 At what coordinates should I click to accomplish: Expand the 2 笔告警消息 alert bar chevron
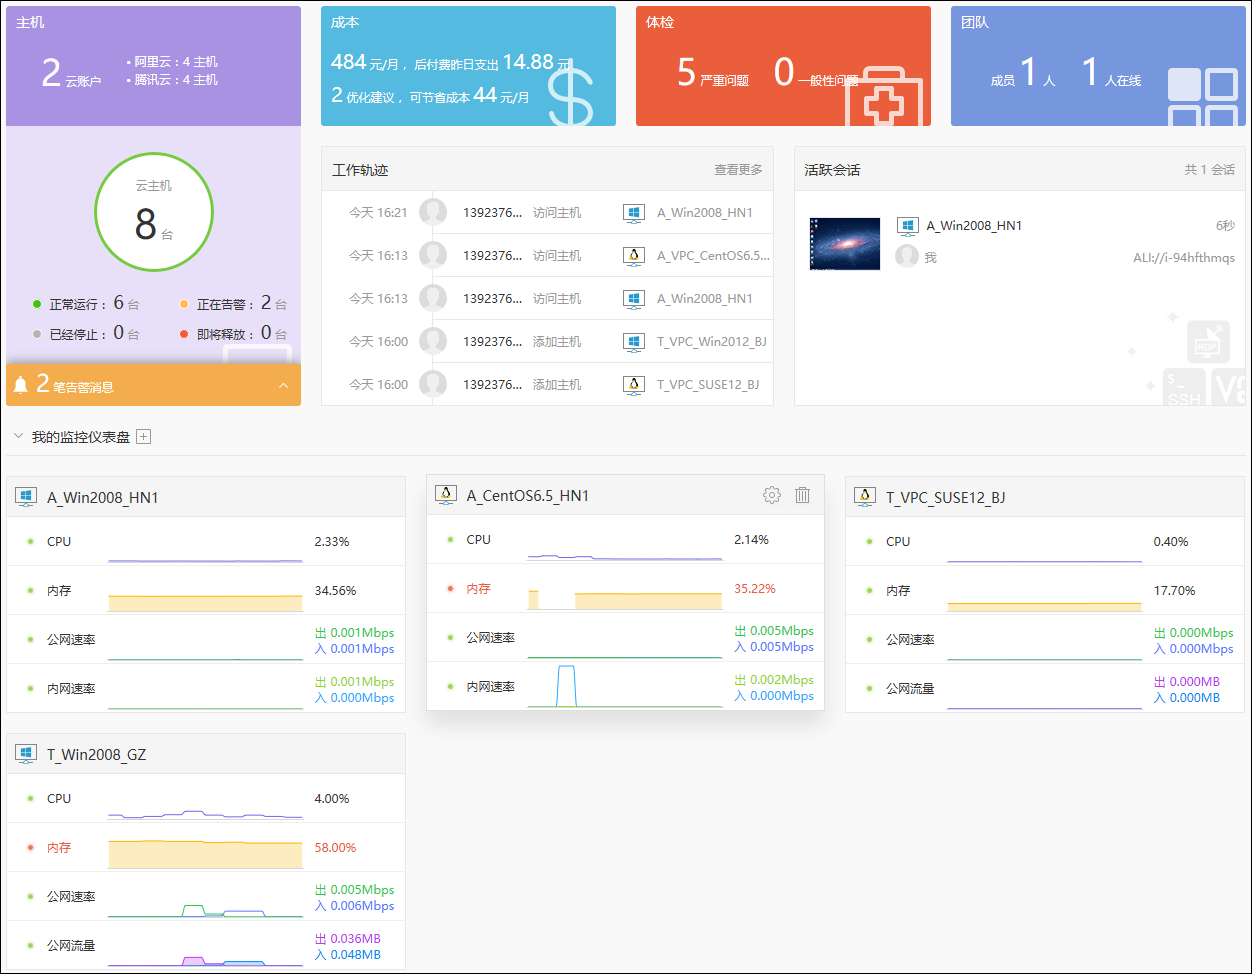coord(283,385)
